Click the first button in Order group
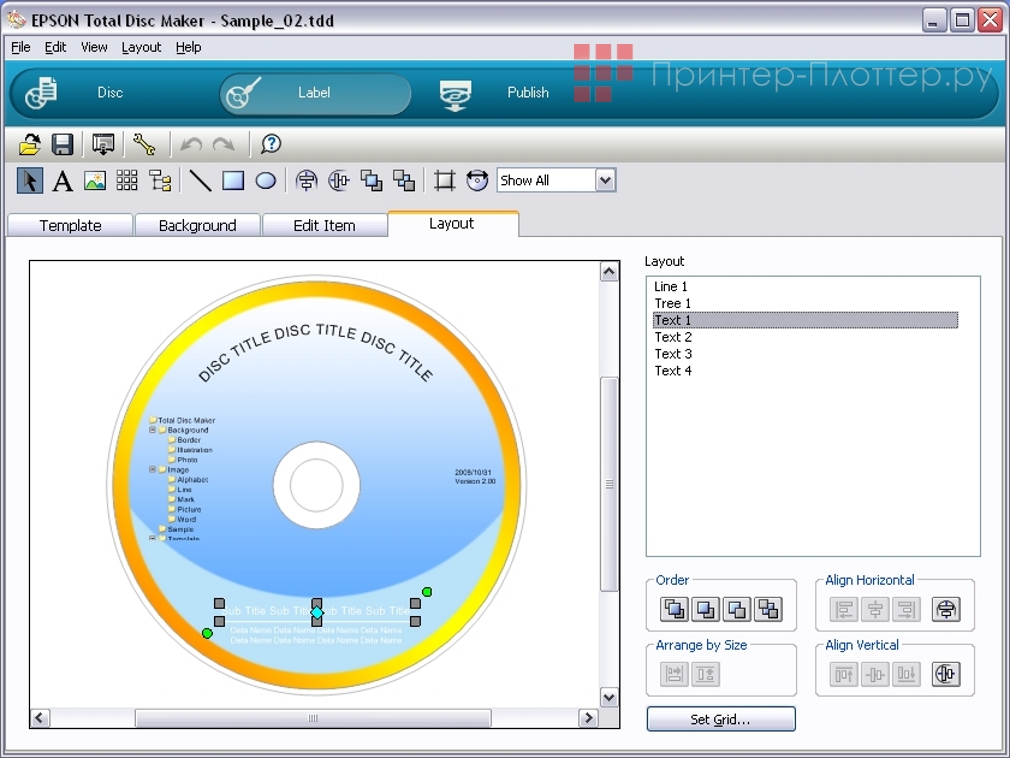Screen dimensions: 1010x758 pyautogui.click(x=674, y=609)
